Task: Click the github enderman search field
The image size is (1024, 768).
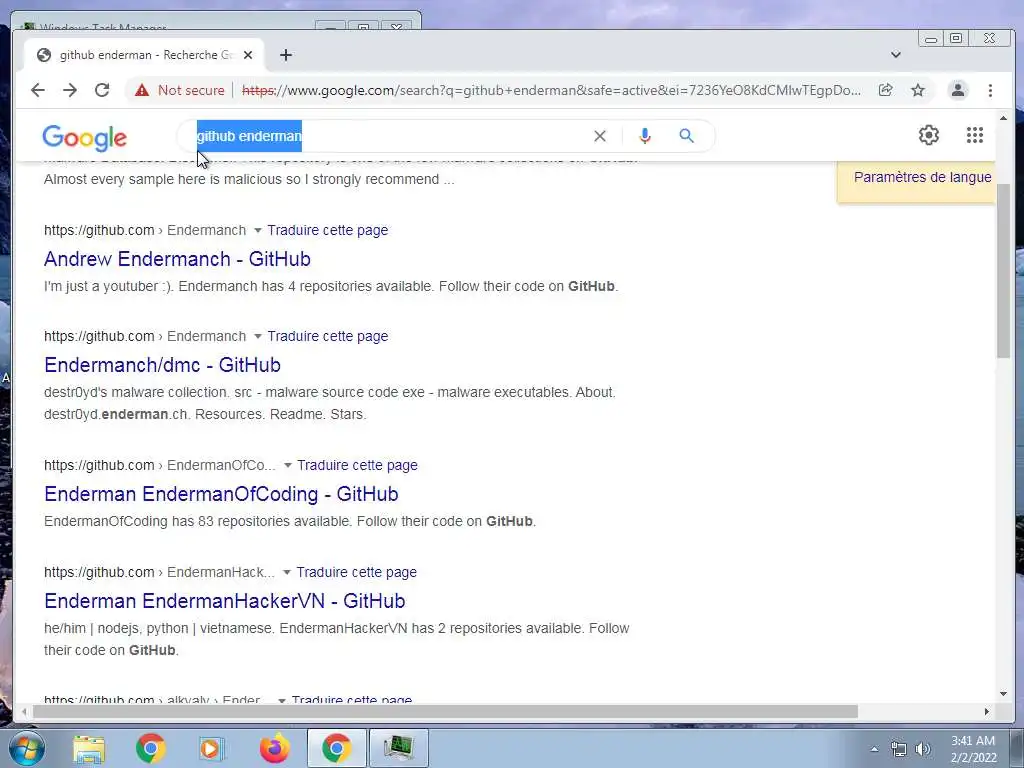Action: [392, 136]
